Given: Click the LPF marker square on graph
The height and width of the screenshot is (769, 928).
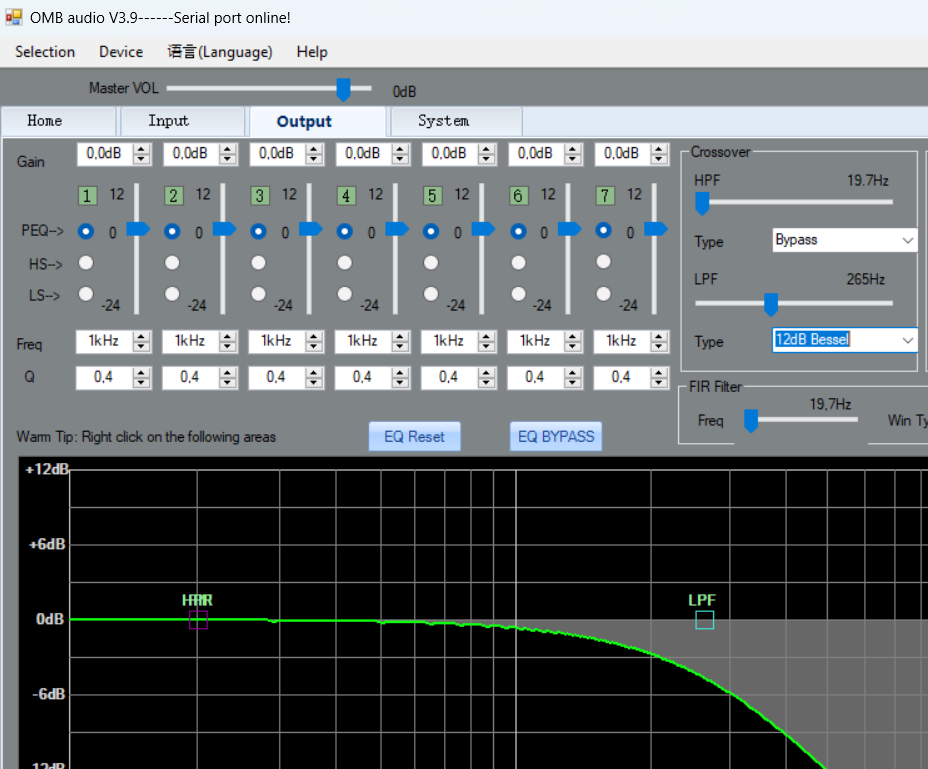Looking at the screenshot, I should [704, 620].
